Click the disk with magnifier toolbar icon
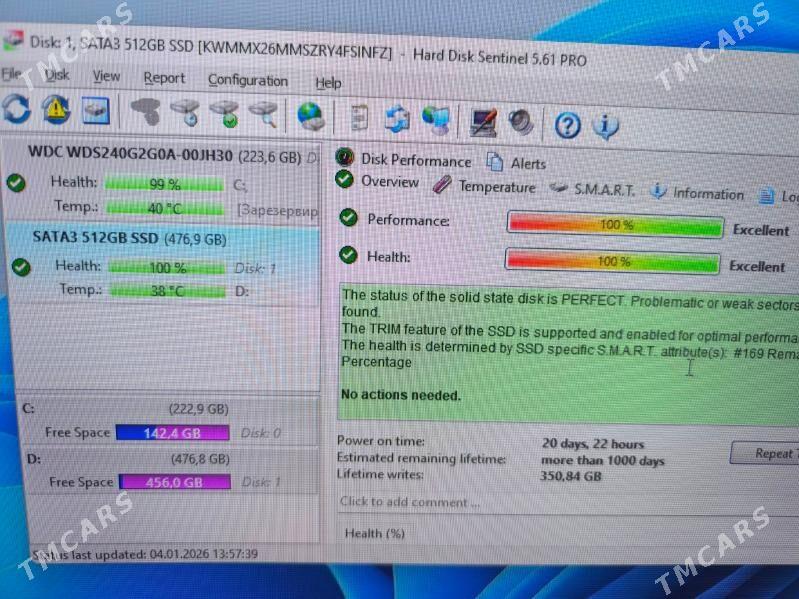Viewport: 799px width, 599px height. (263, 115)
